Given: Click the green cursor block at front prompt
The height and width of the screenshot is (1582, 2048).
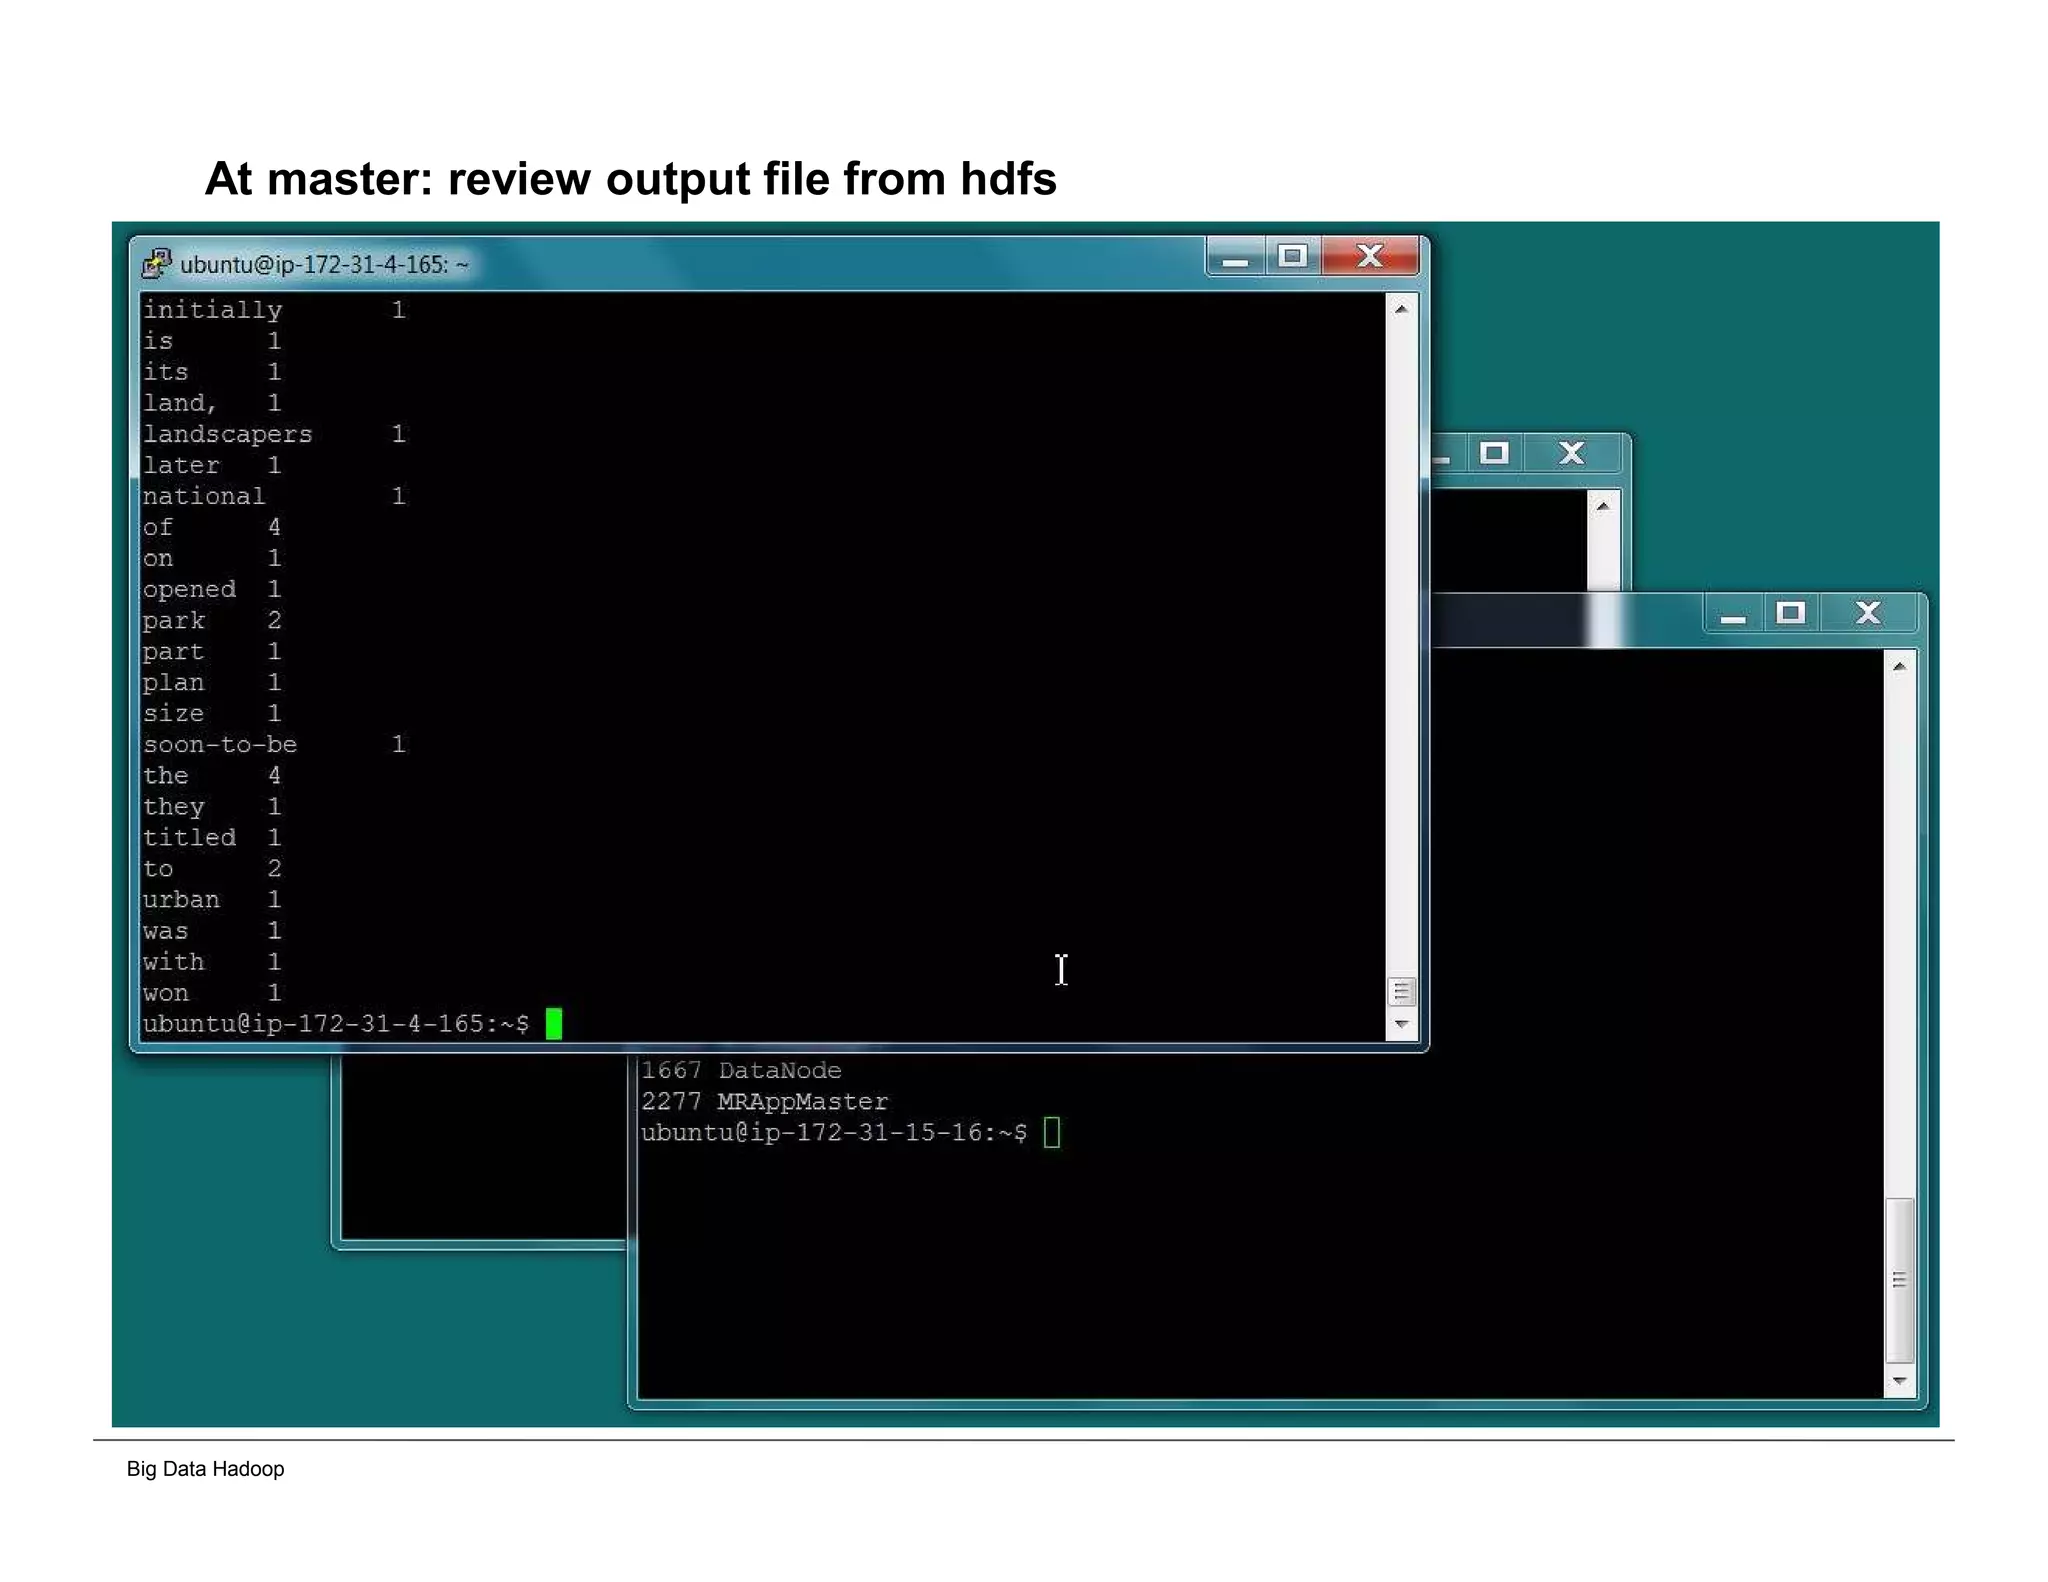Looking at the screenshot, I should pos(554,1024).
